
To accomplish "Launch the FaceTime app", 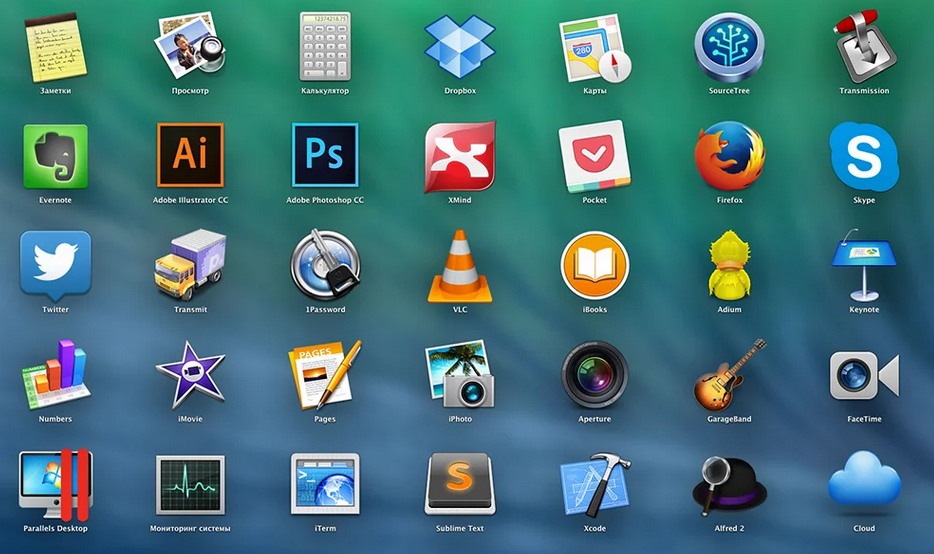I will click(864, 375).
